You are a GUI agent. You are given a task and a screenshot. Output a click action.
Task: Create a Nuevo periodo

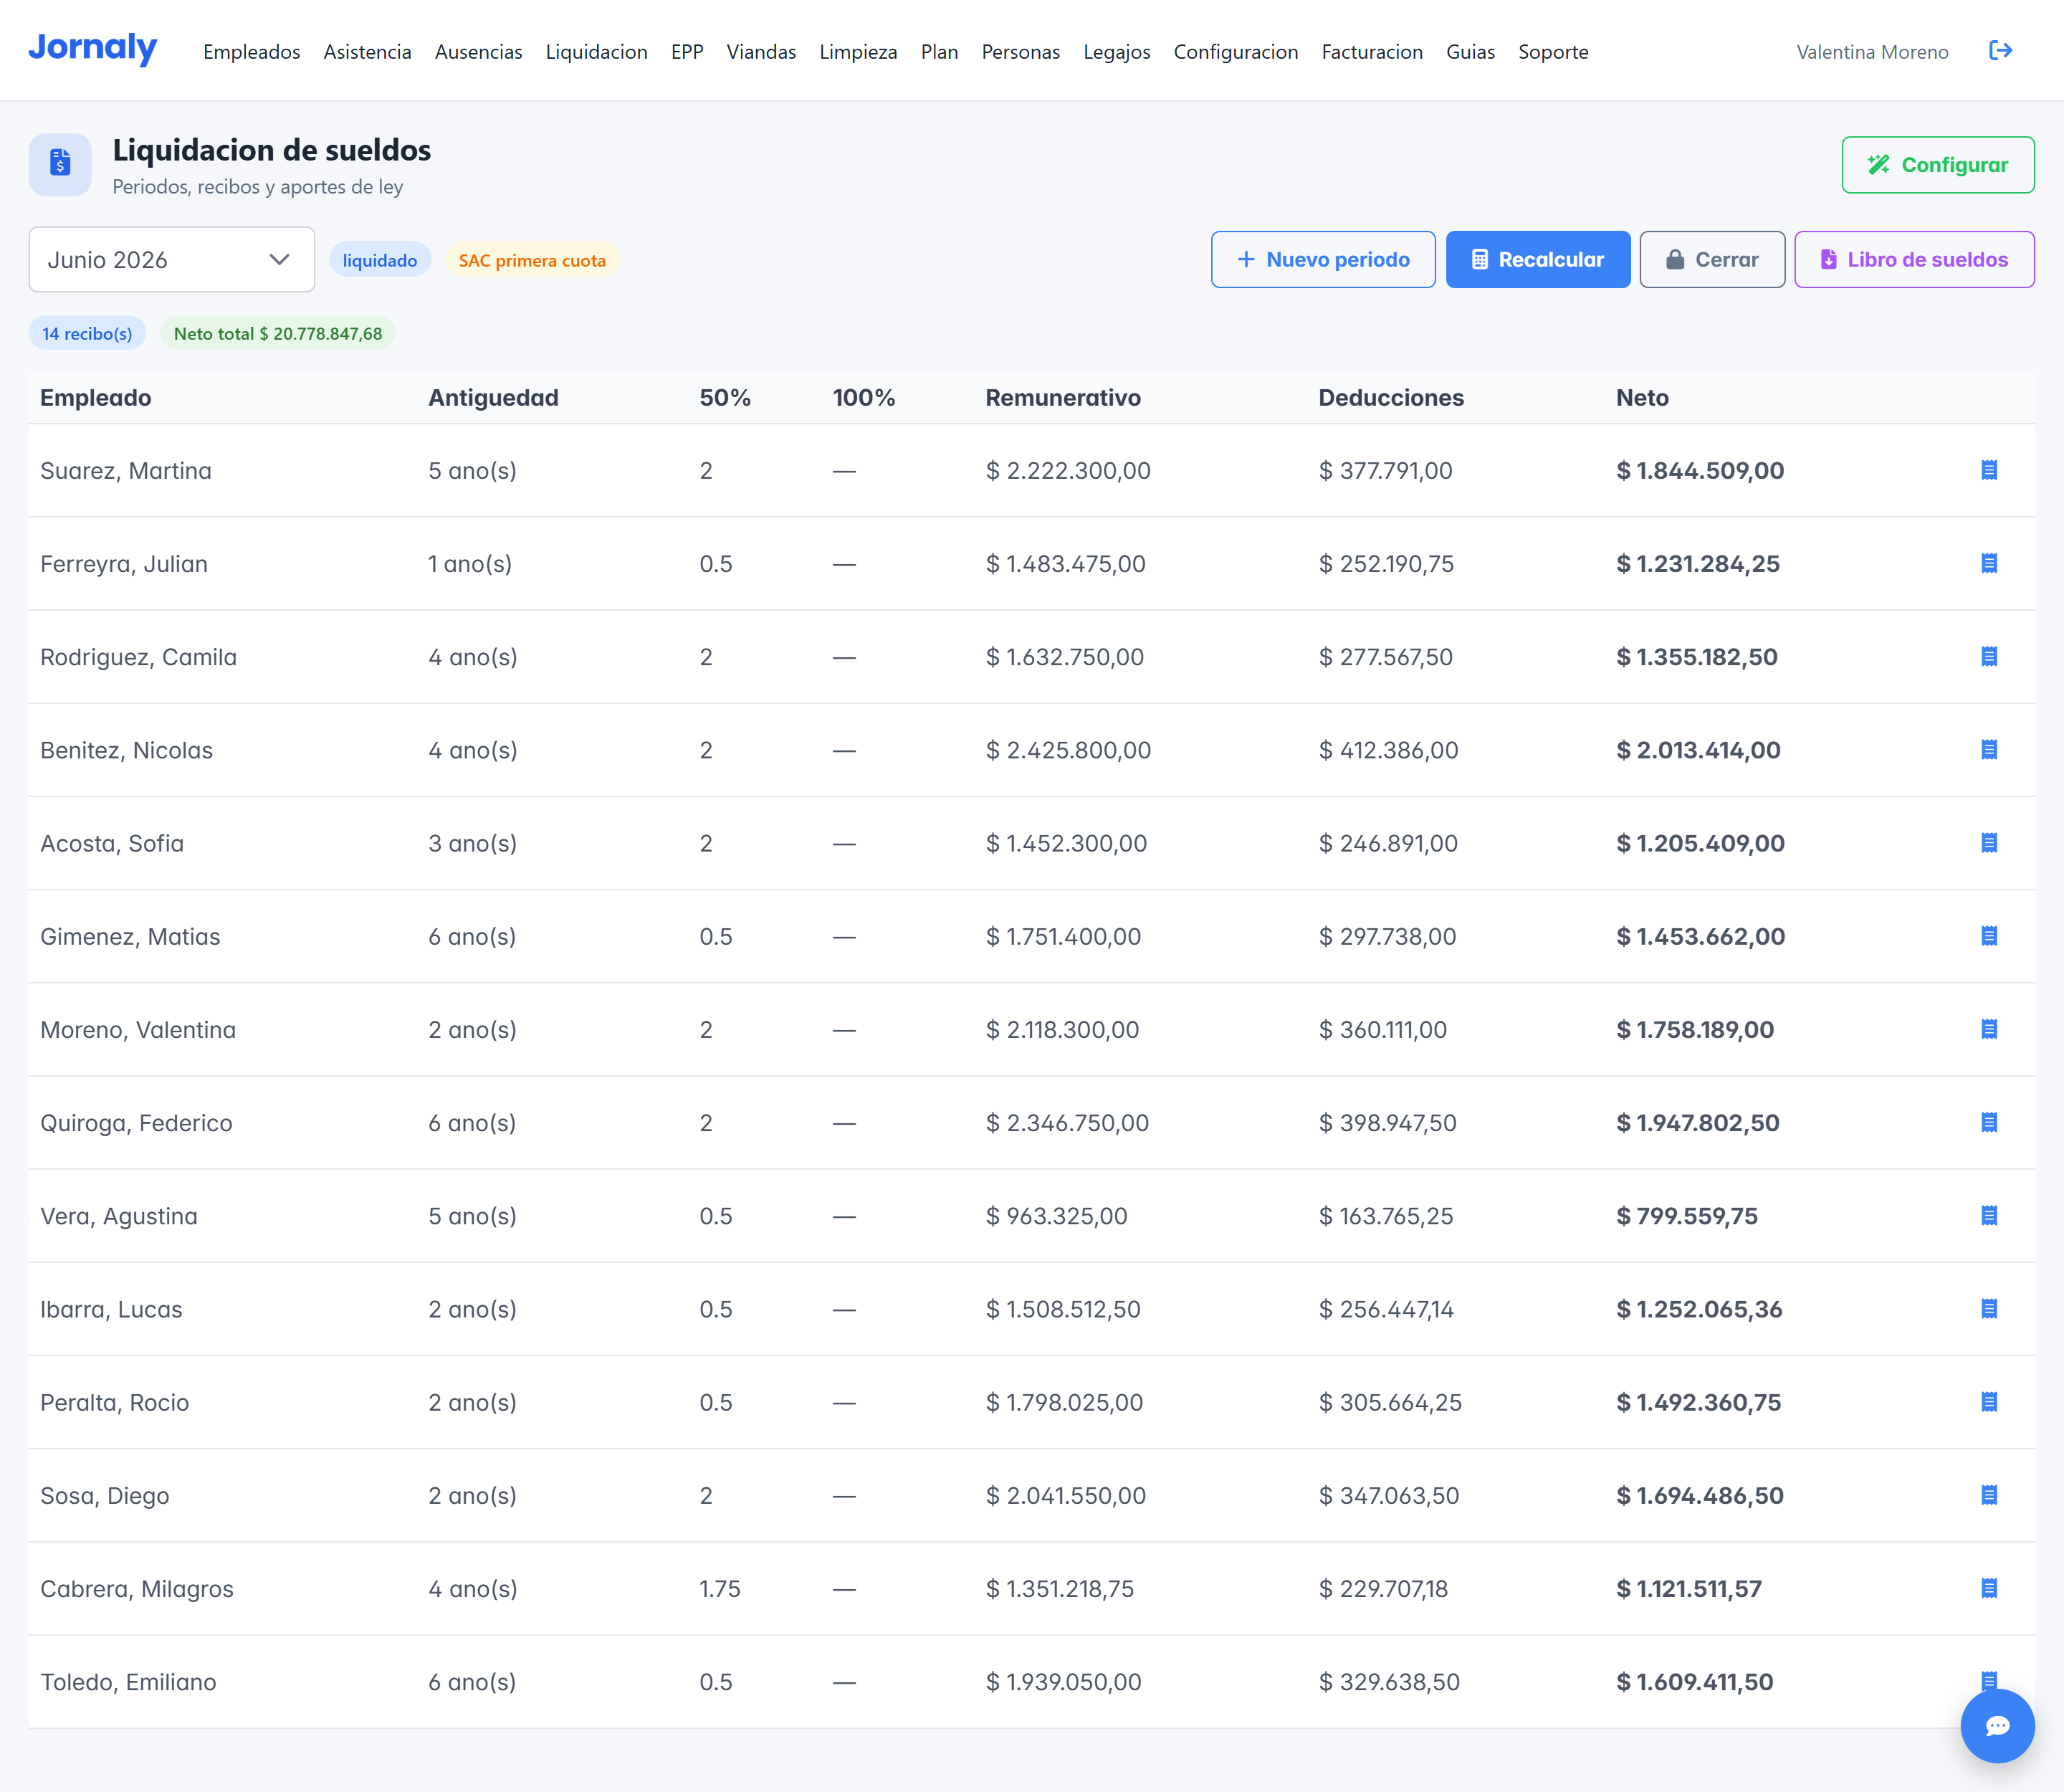tap(1323, 260)
